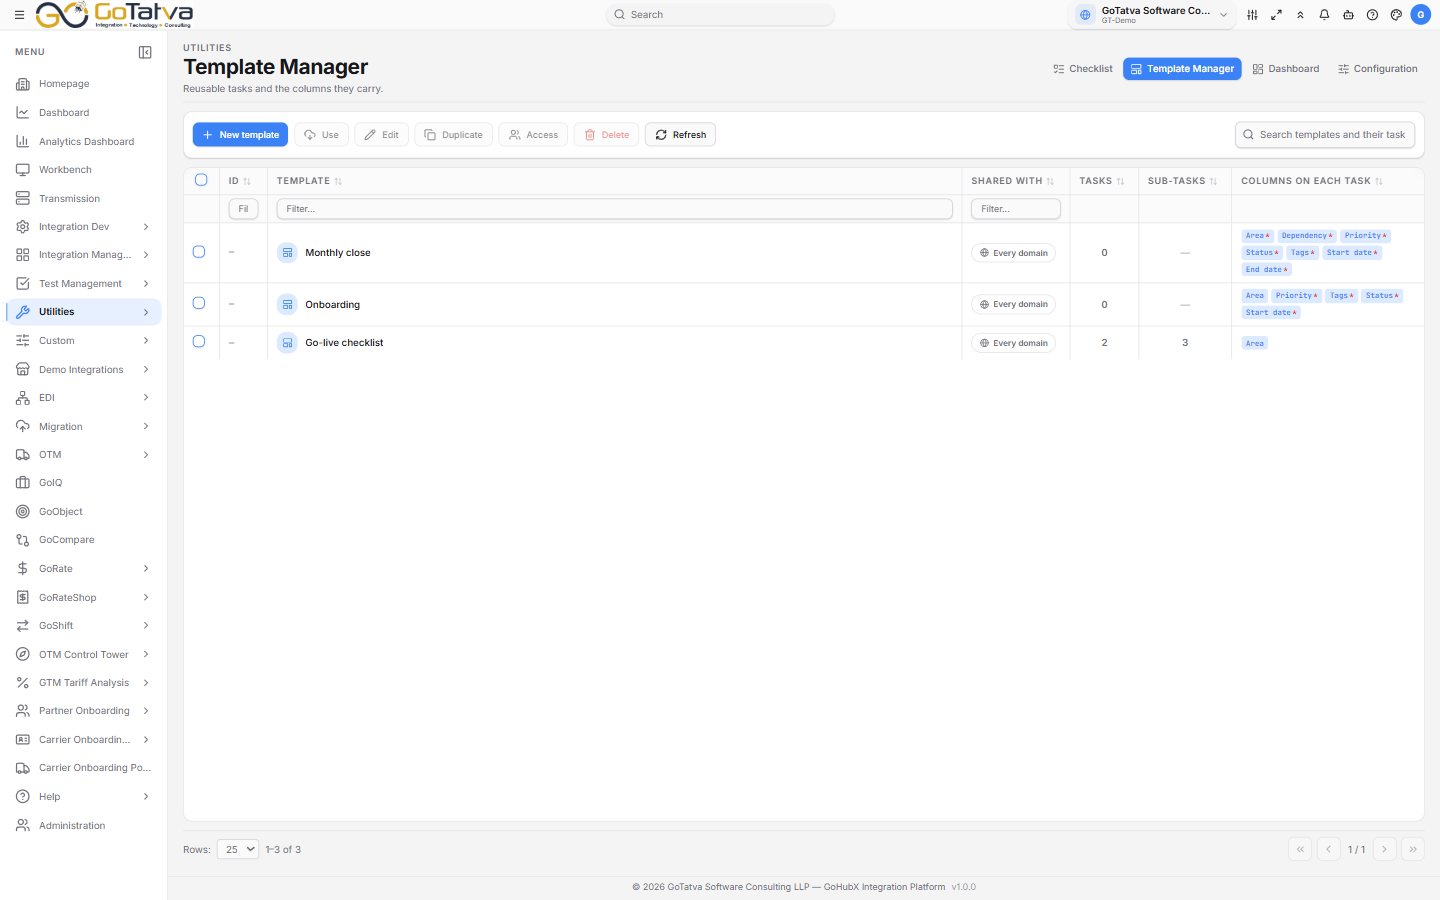The height and width of the screenshot is (900, 1440).
Task: Select the Monthly close row checkbox
Action: click(x=199, y=252)
